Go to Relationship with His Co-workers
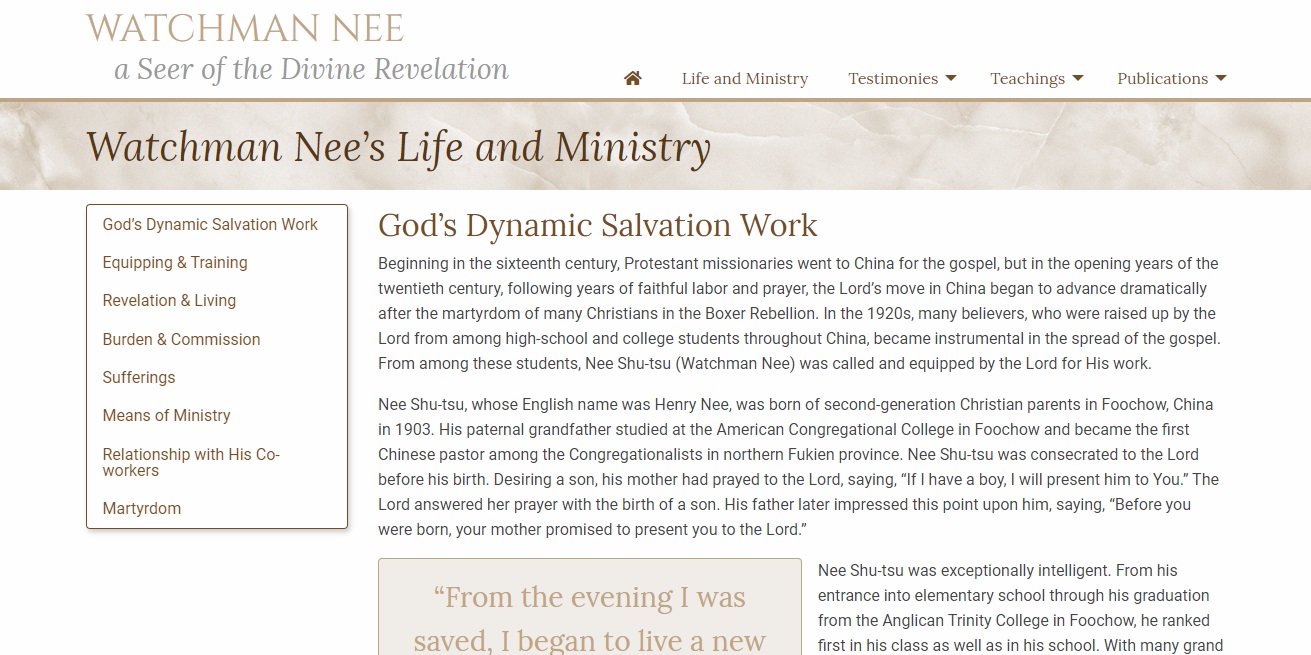Screen dimensions: 1311x655 click(x=191, y=462)
